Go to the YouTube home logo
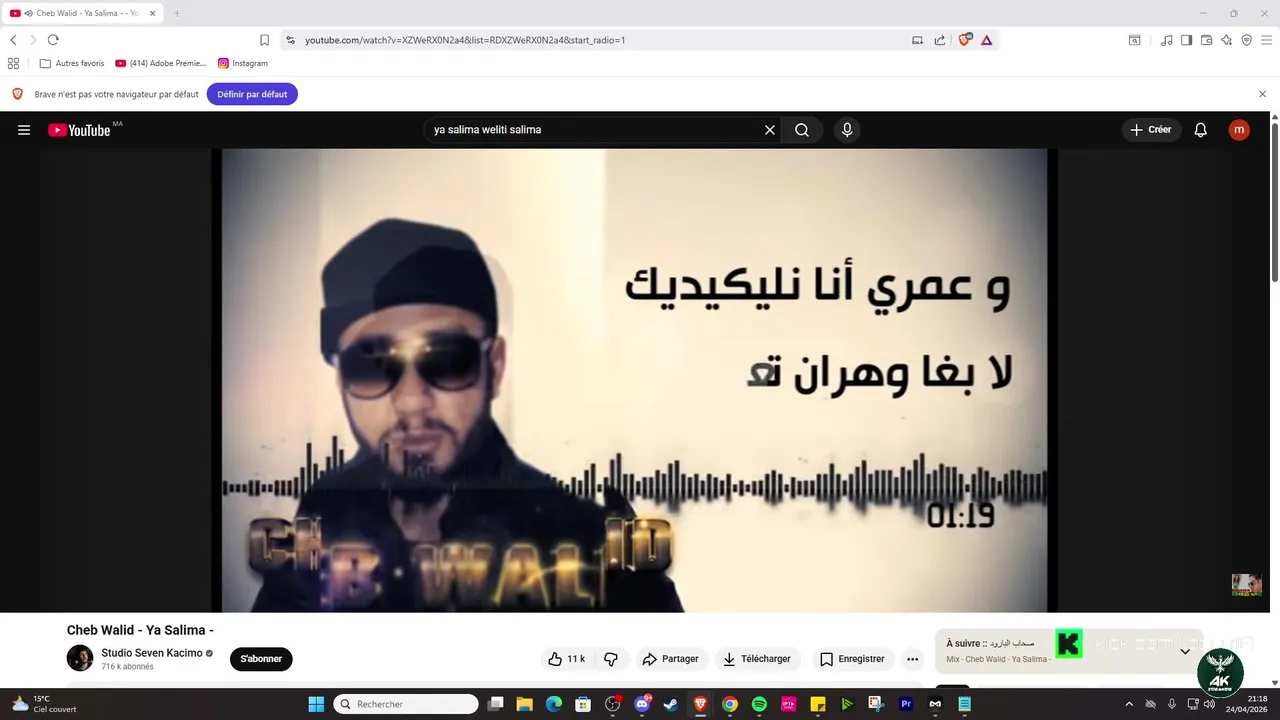The width and height of the screenshot is (1280, 720). click(x=79, y=130)
